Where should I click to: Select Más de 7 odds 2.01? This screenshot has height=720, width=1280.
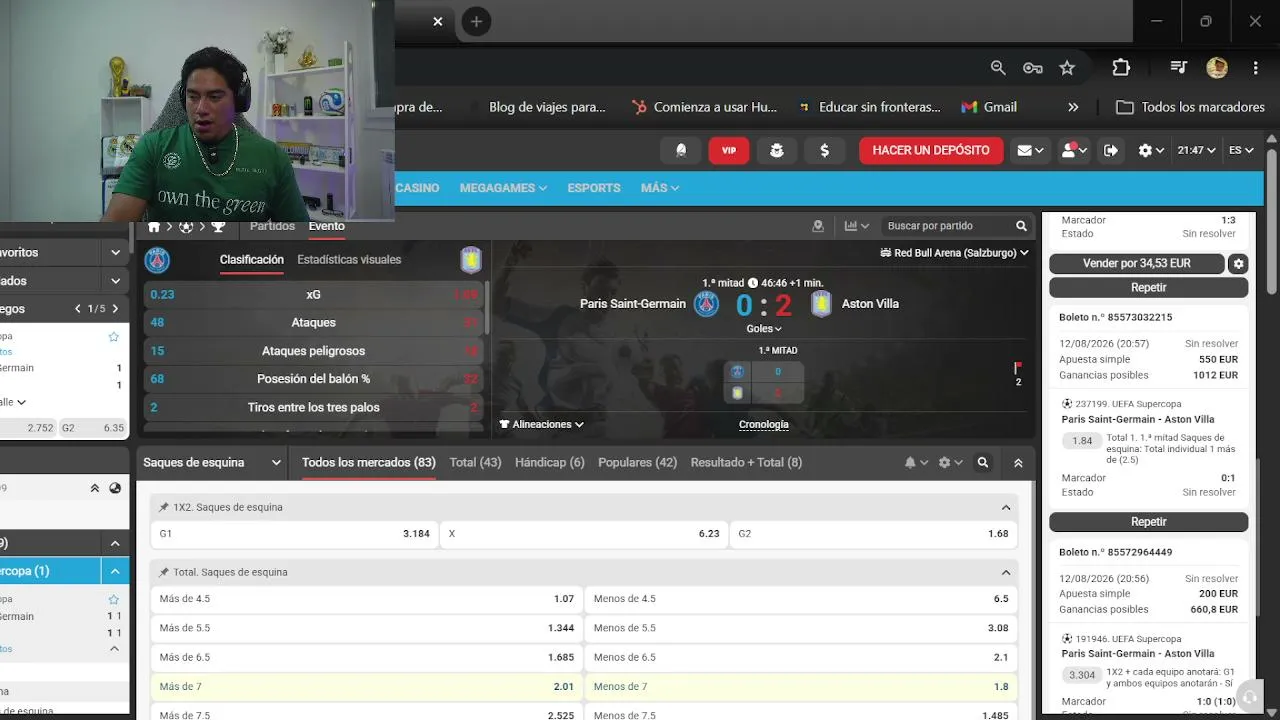point(366,687)
